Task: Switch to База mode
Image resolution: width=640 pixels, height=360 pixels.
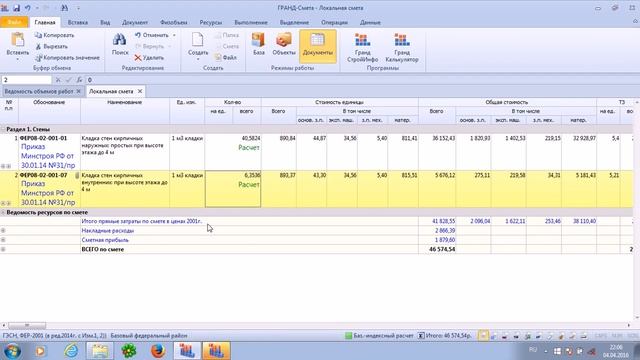Action: (x=259, y=44)
